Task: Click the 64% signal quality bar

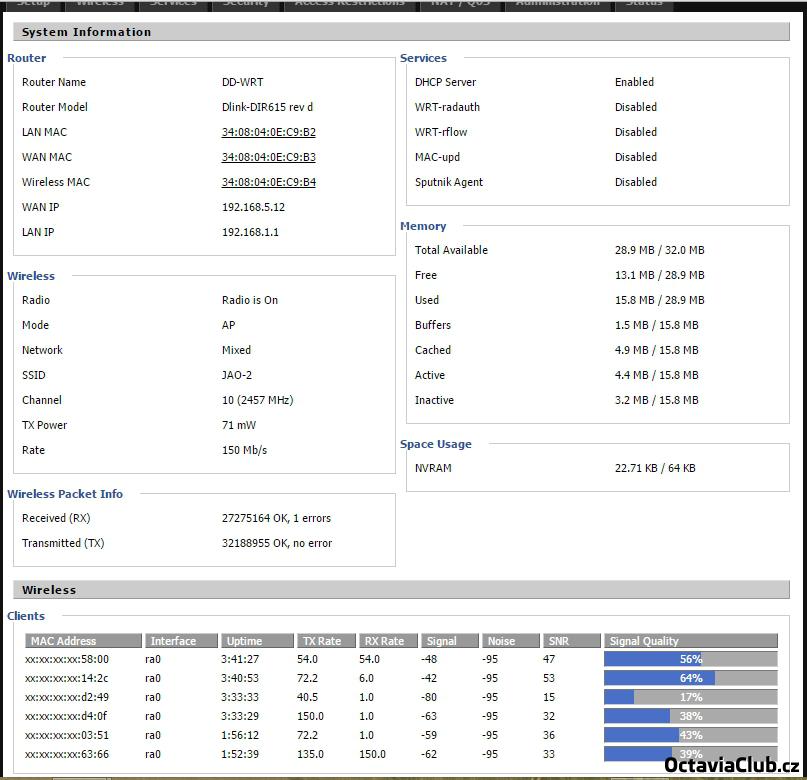Action: click(x=690, y=678)
